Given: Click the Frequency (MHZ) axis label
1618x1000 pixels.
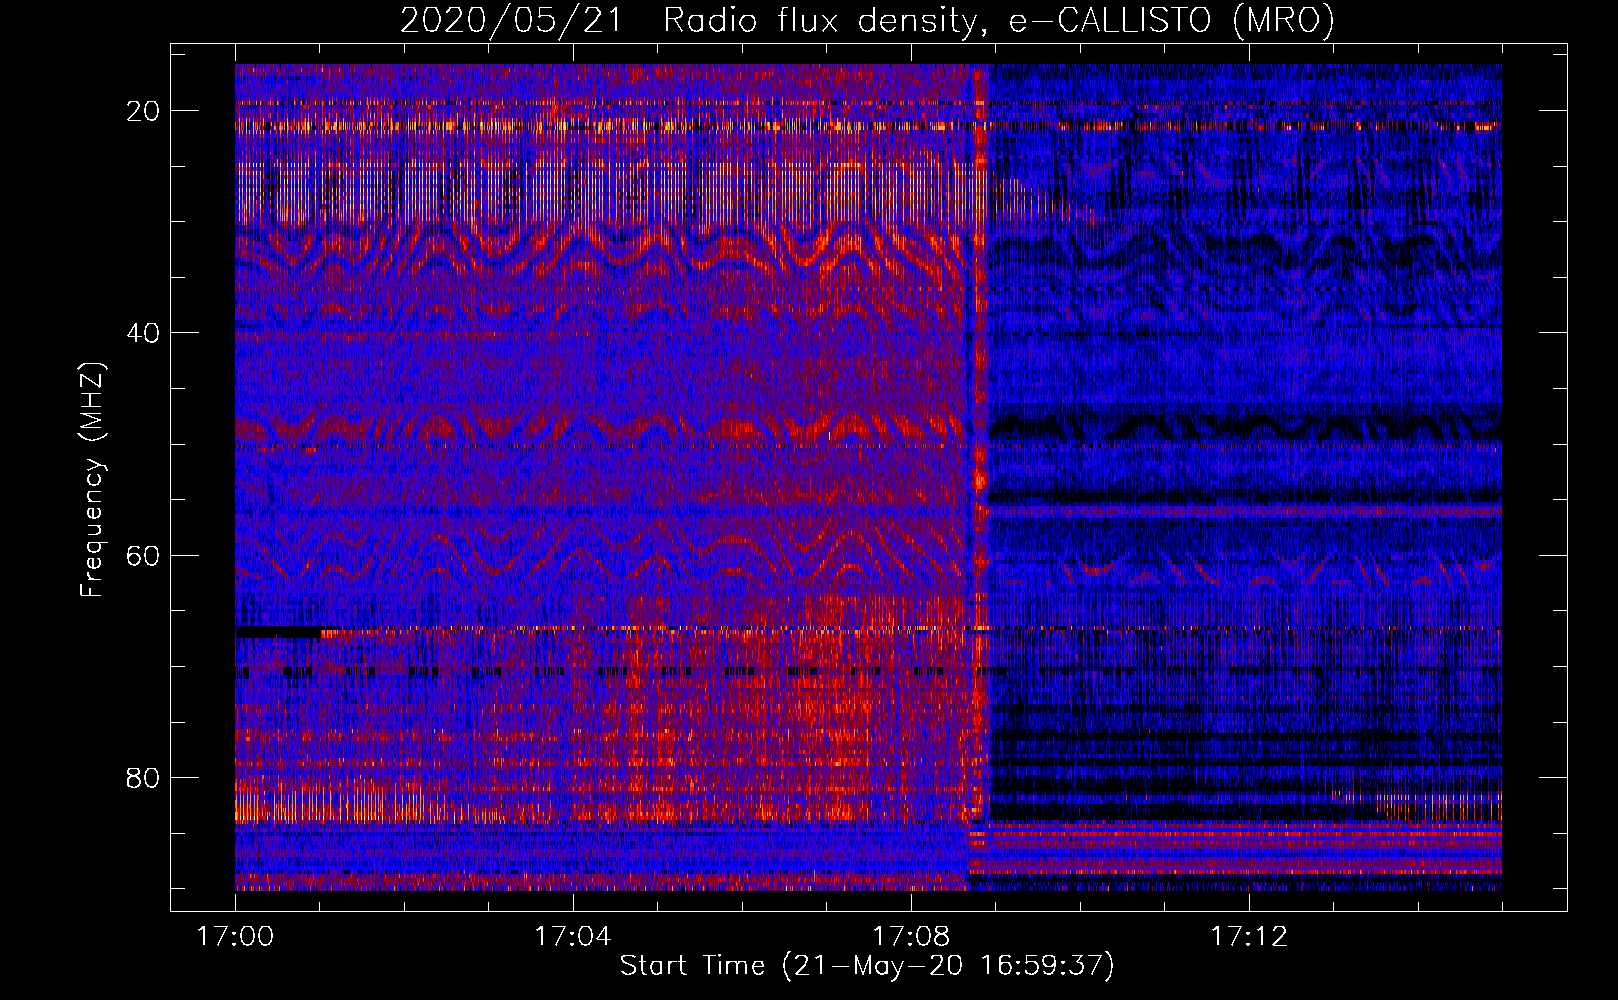Looking at the screenshot, I should pos(91,479).
